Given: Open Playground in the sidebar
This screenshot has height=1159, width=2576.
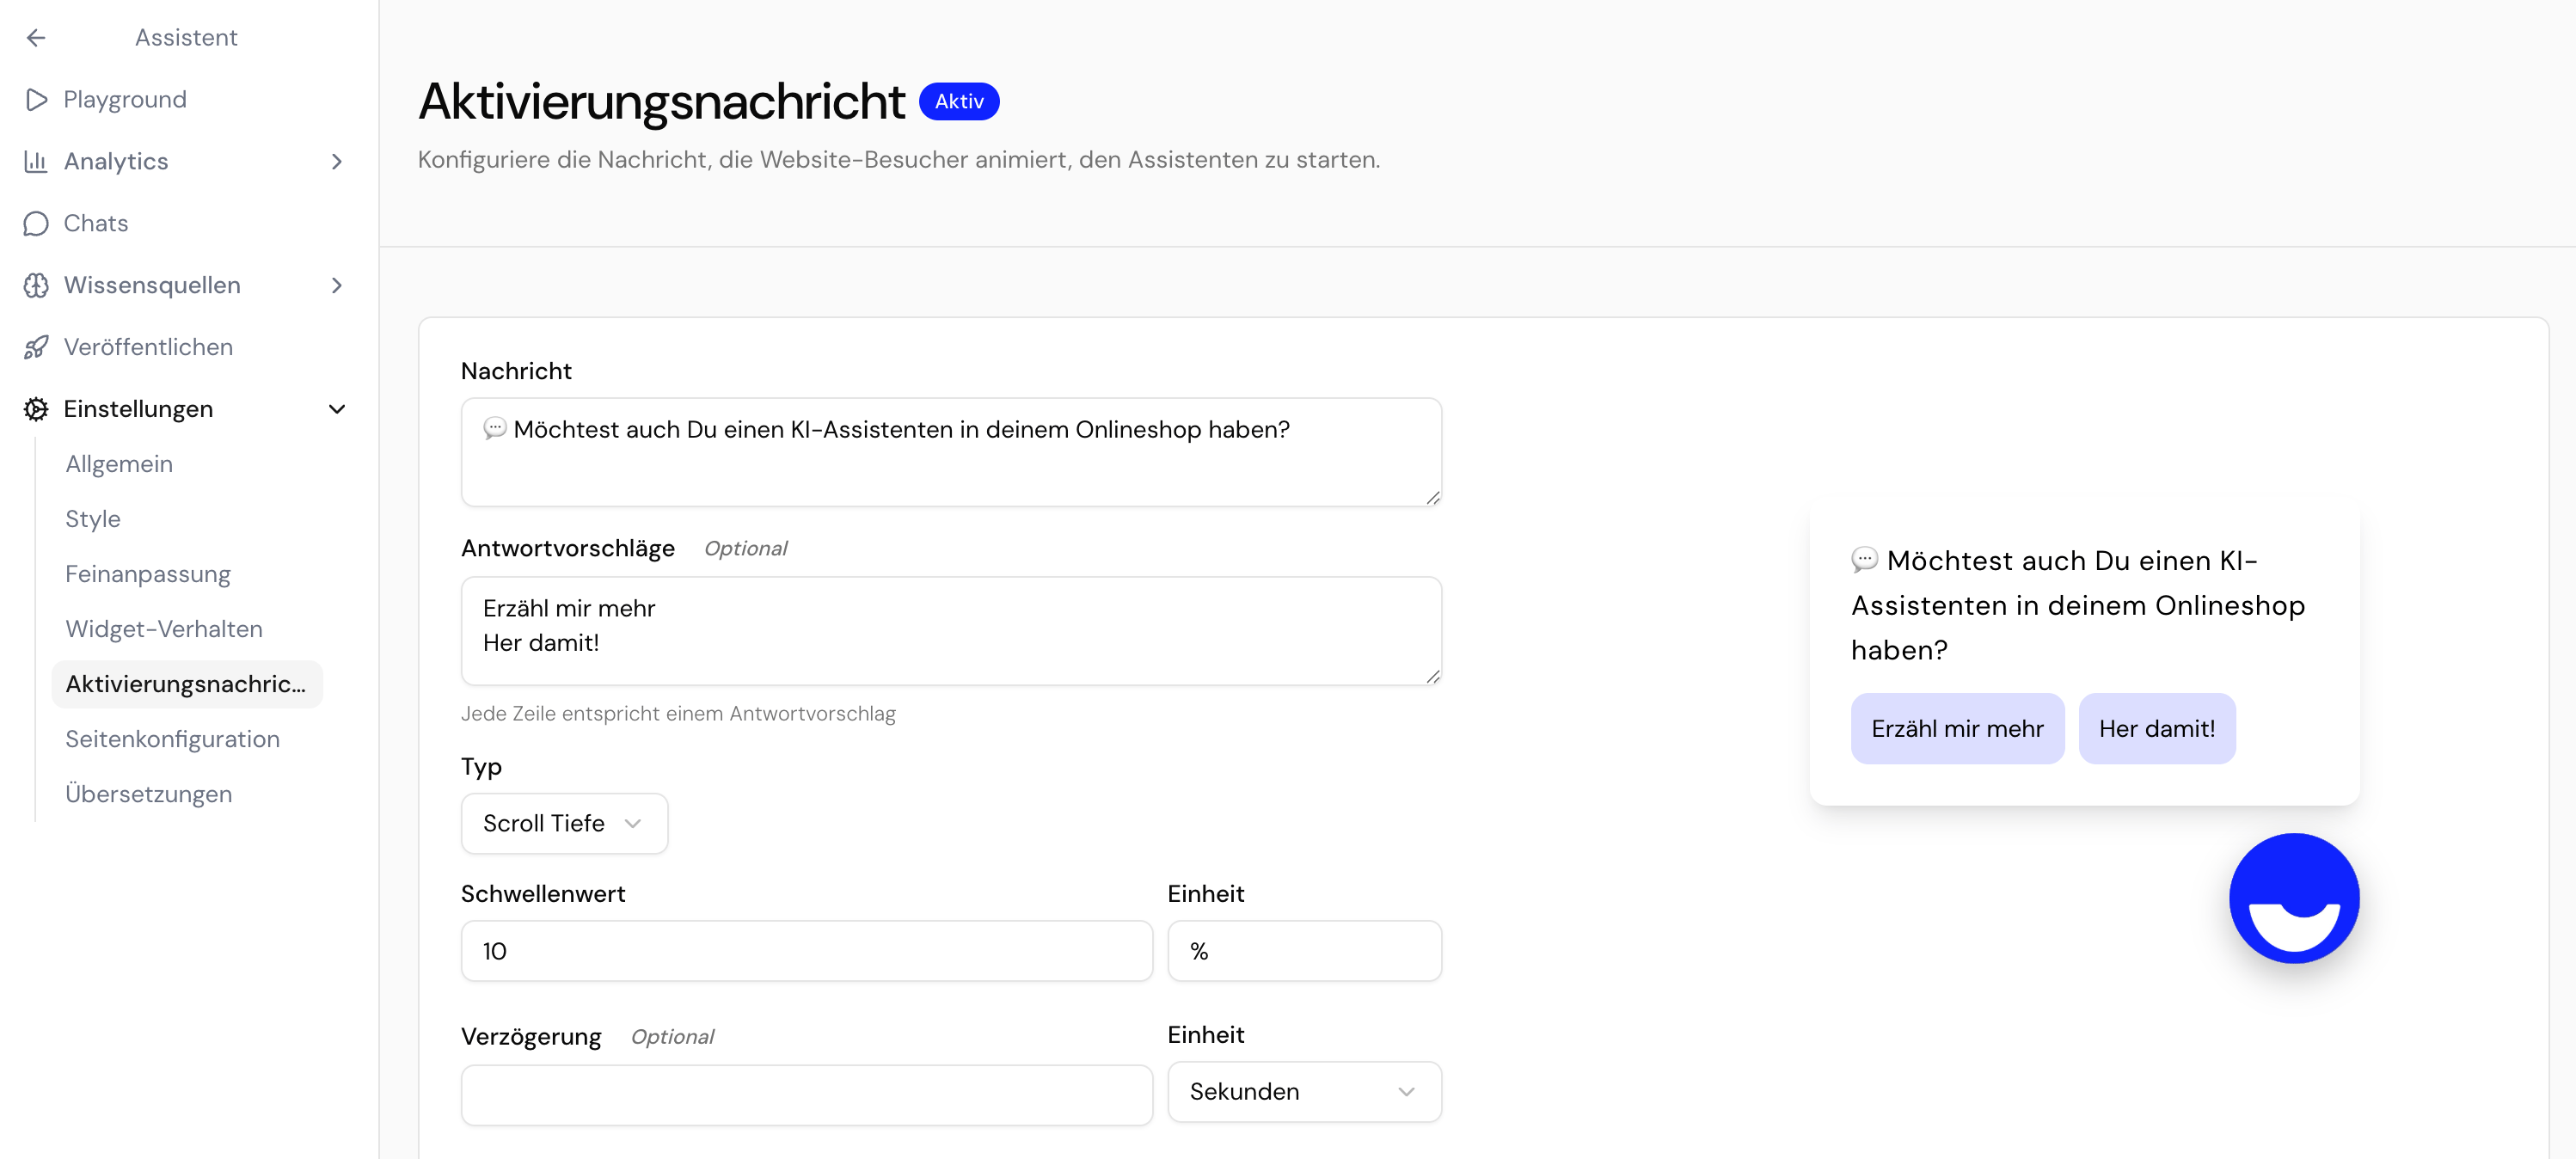Looking at the screenshot, I should [x=125, y=100].
